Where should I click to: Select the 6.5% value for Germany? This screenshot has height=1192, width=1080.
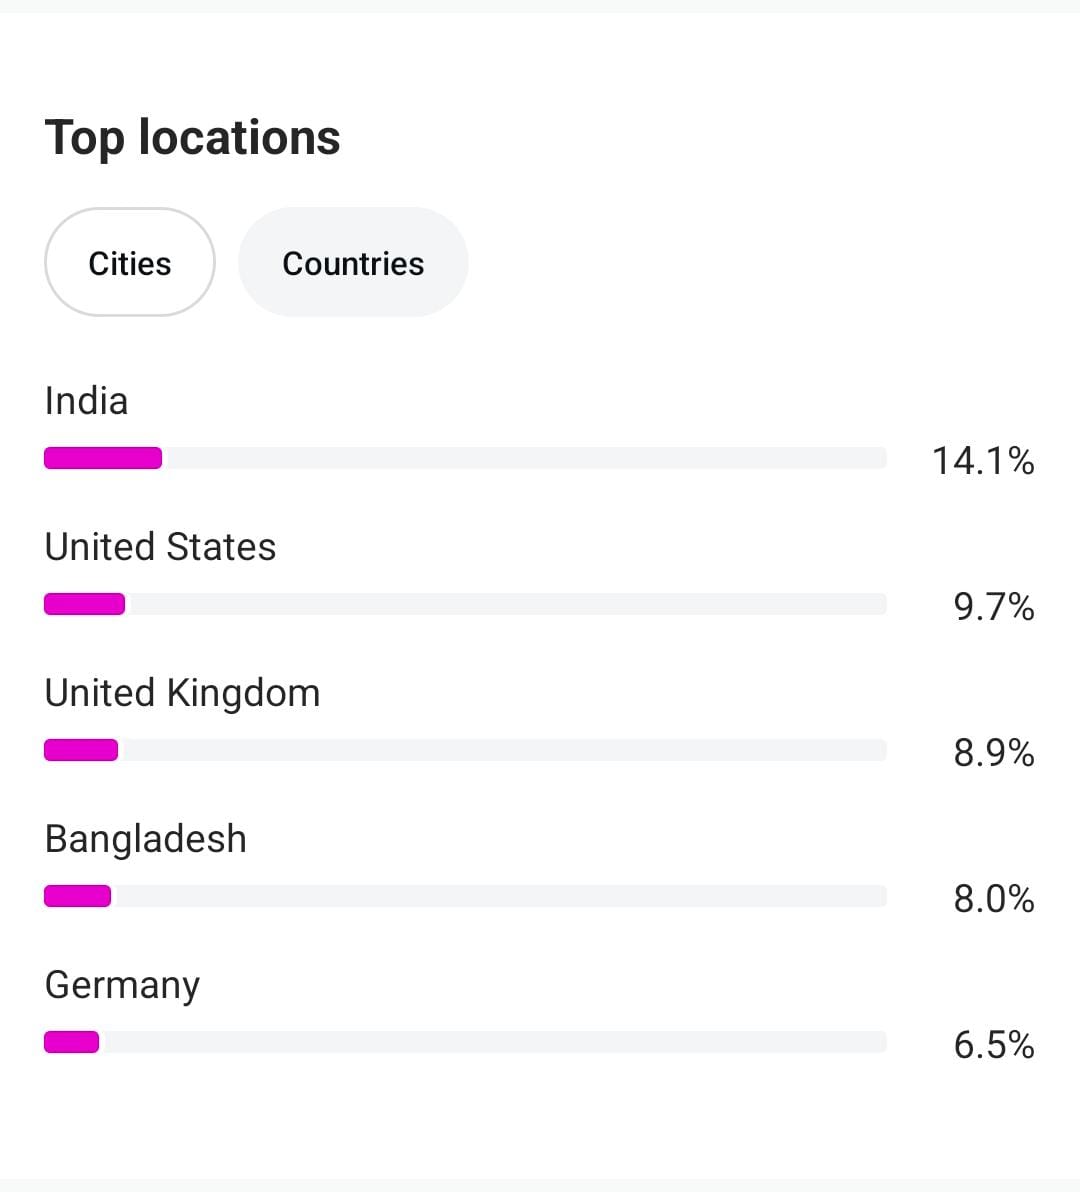click(x=994, y=1045)
